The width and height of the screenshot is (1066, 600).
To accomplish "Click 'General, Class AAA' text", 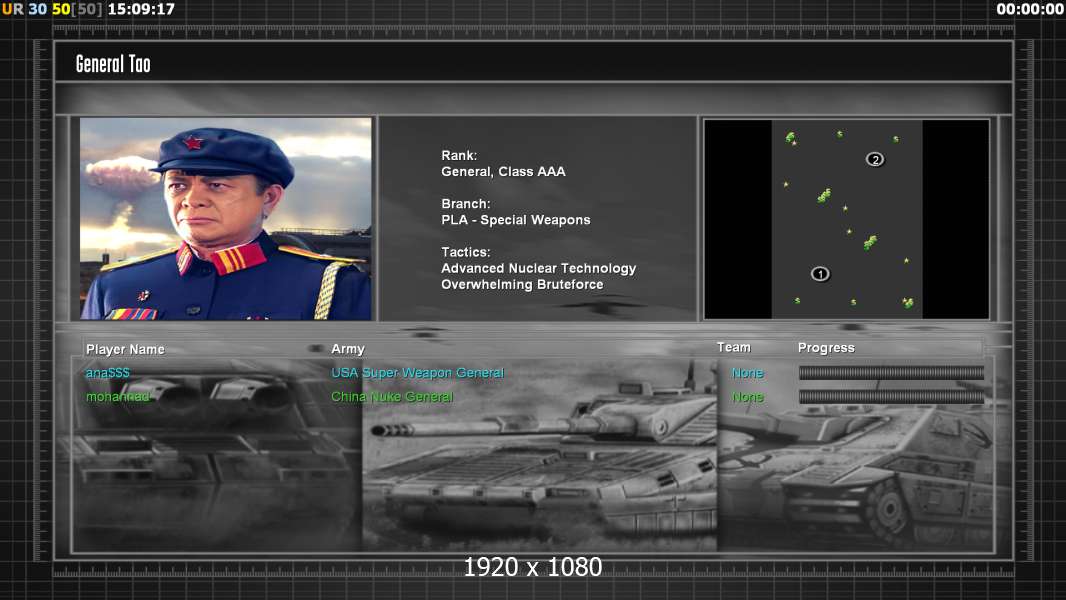I will pyautogui.click(x=503, y=172).
